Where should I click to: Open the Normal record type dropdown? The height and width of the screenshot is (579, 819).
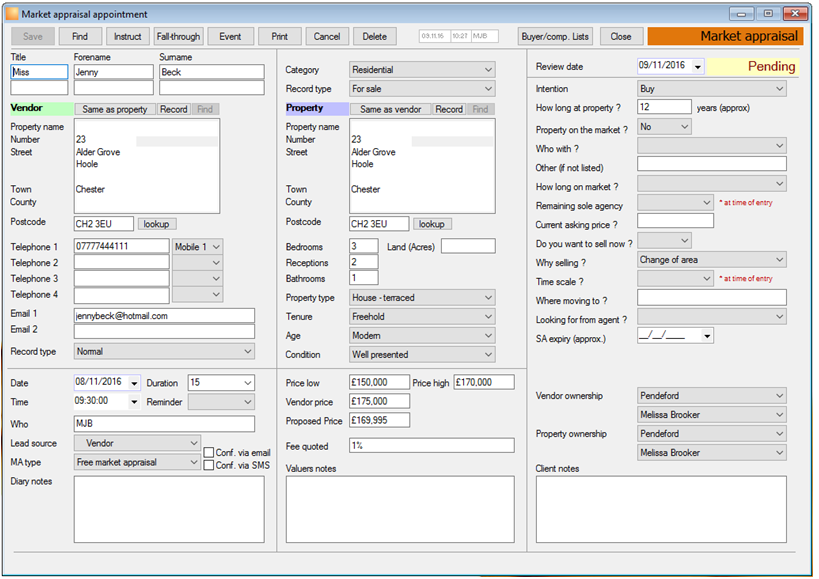pyautogui.click(x=164, y=351)
